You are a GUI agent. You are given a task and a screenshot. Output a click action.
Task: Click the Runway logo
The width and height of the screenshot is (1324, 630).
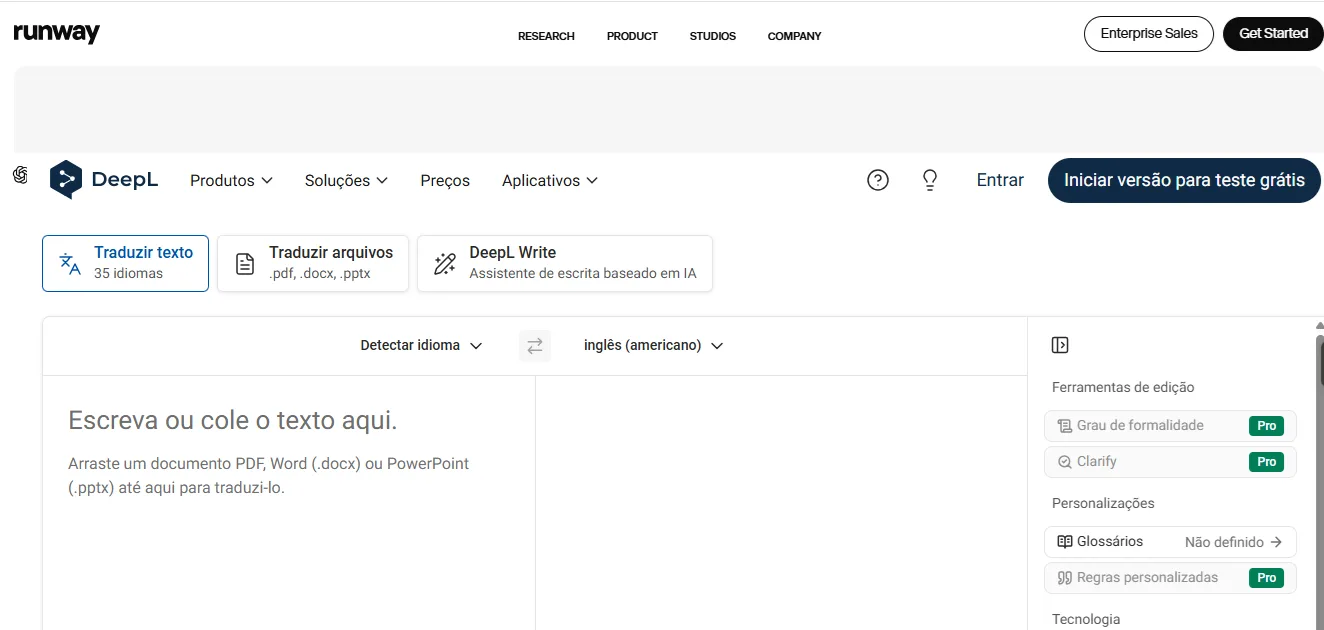(x=56, y=33)
